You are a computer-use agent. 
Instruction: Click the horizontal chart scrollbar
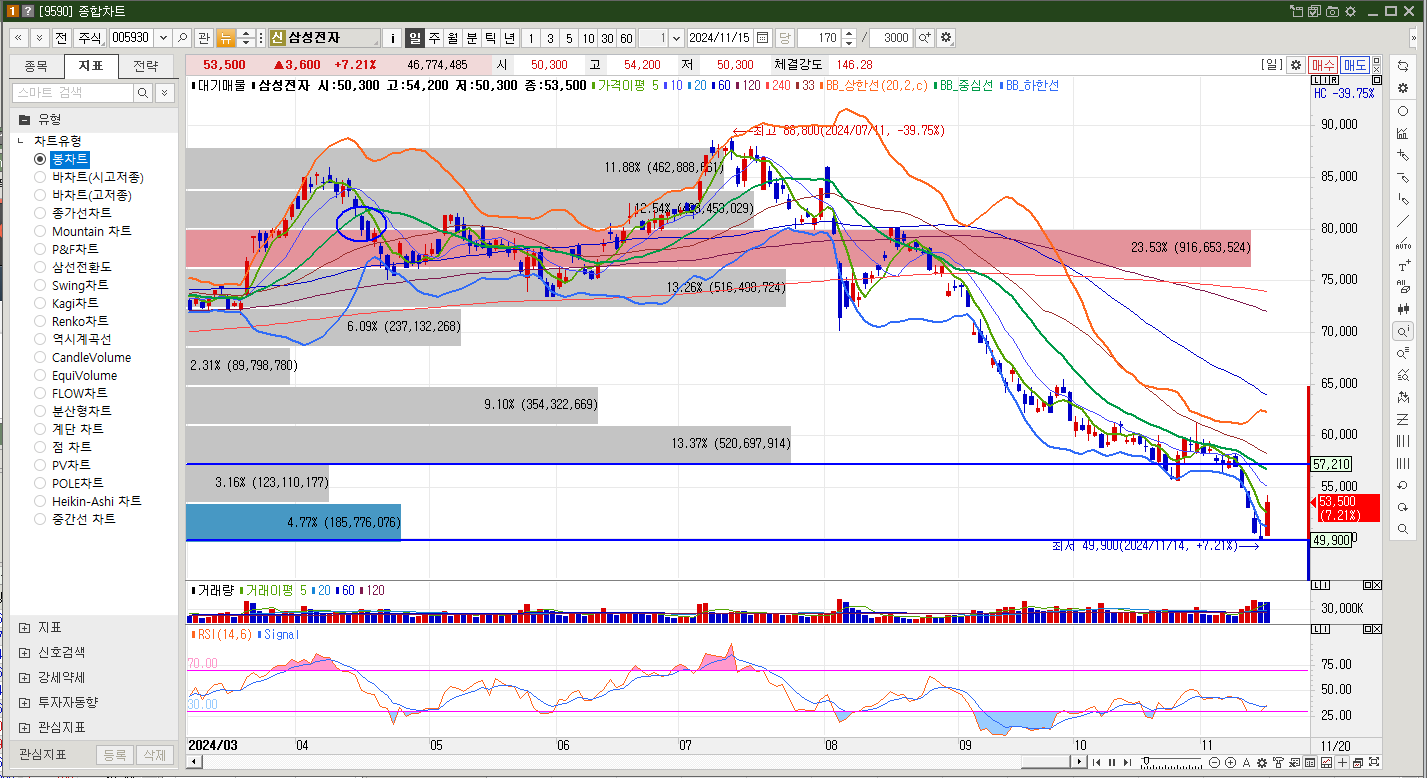pos(636,762)
